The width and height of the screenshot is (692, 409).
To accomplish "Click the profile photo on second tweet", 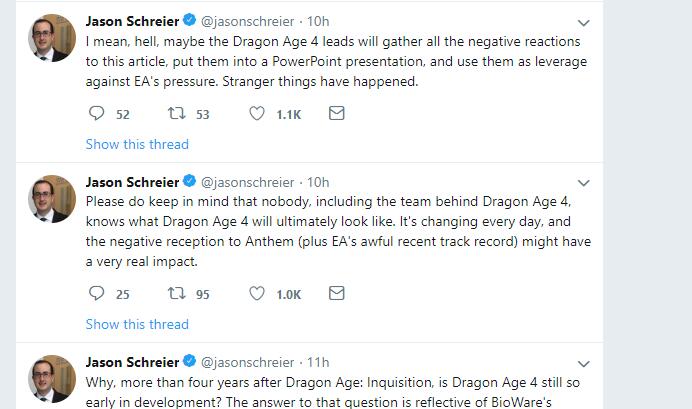I will click(52, 198).
